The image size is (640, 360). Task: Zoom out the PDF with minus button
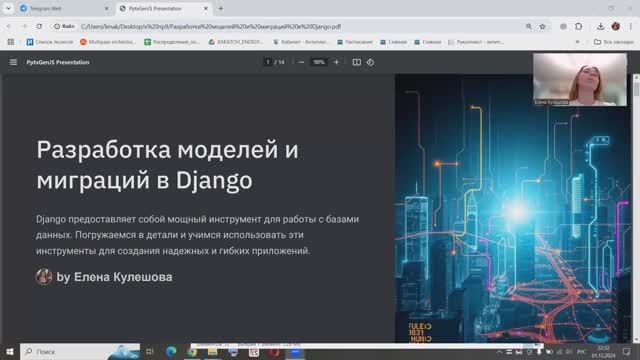point(301,62)
